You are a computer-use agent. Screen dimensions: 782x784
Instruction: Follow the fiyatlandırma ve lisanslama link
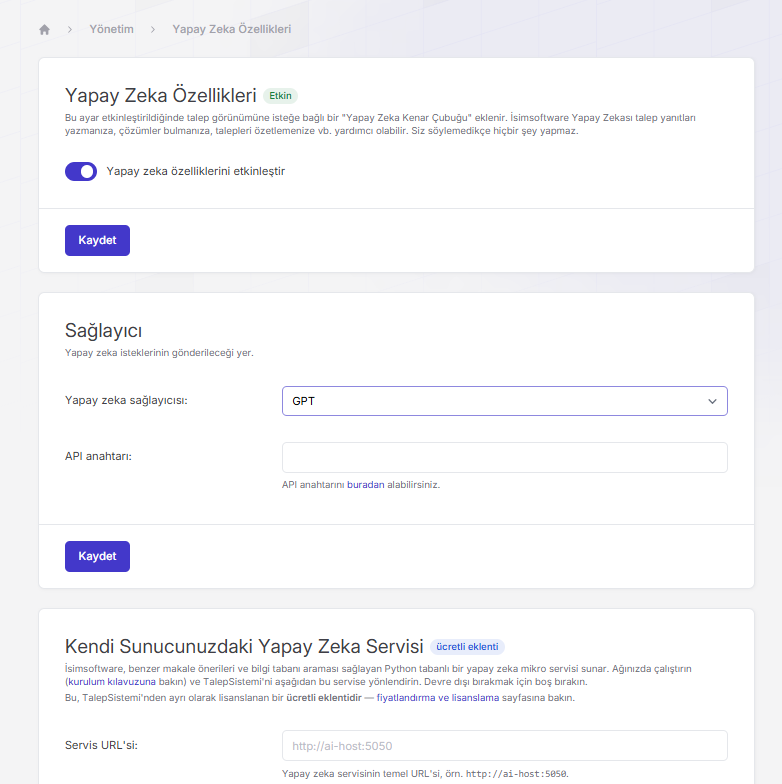438,698
